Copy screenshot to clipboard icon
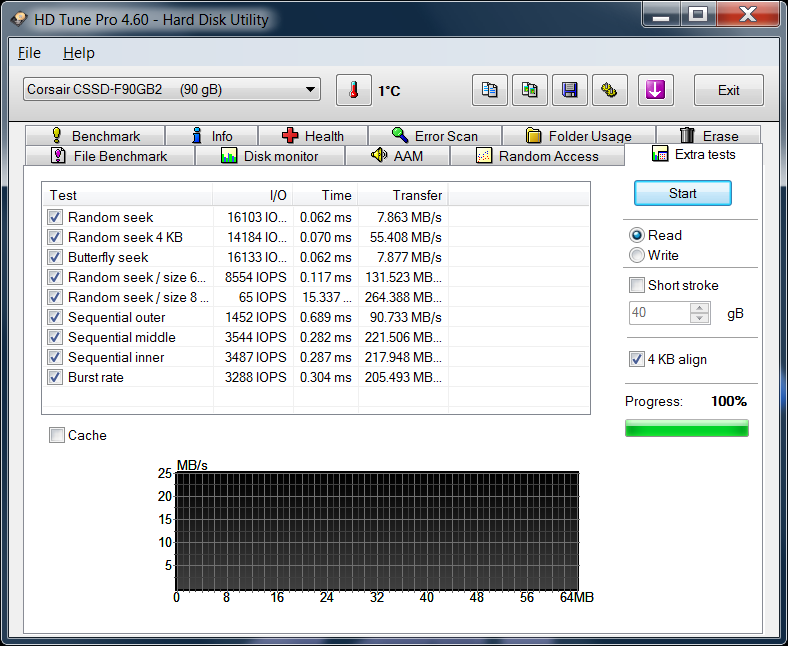This screenshot has height=646, width=788. 530,90
